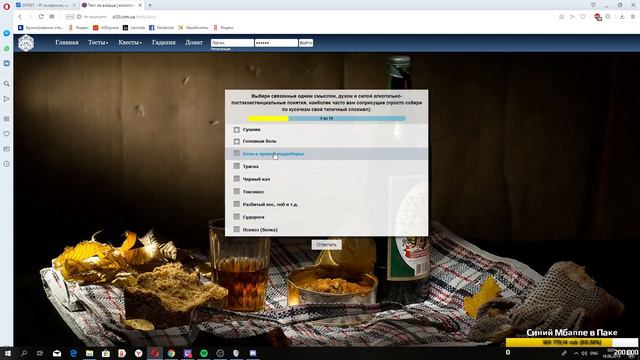Open the Lamoda bookmark
The image size is (640, 360).
pos(134,28)
